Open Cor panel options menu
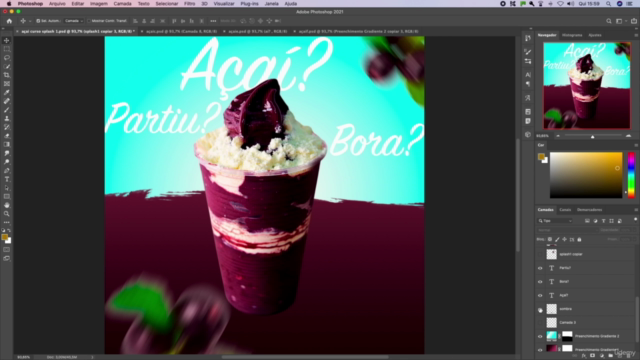 pyautogui.click(x=636, y=145)
